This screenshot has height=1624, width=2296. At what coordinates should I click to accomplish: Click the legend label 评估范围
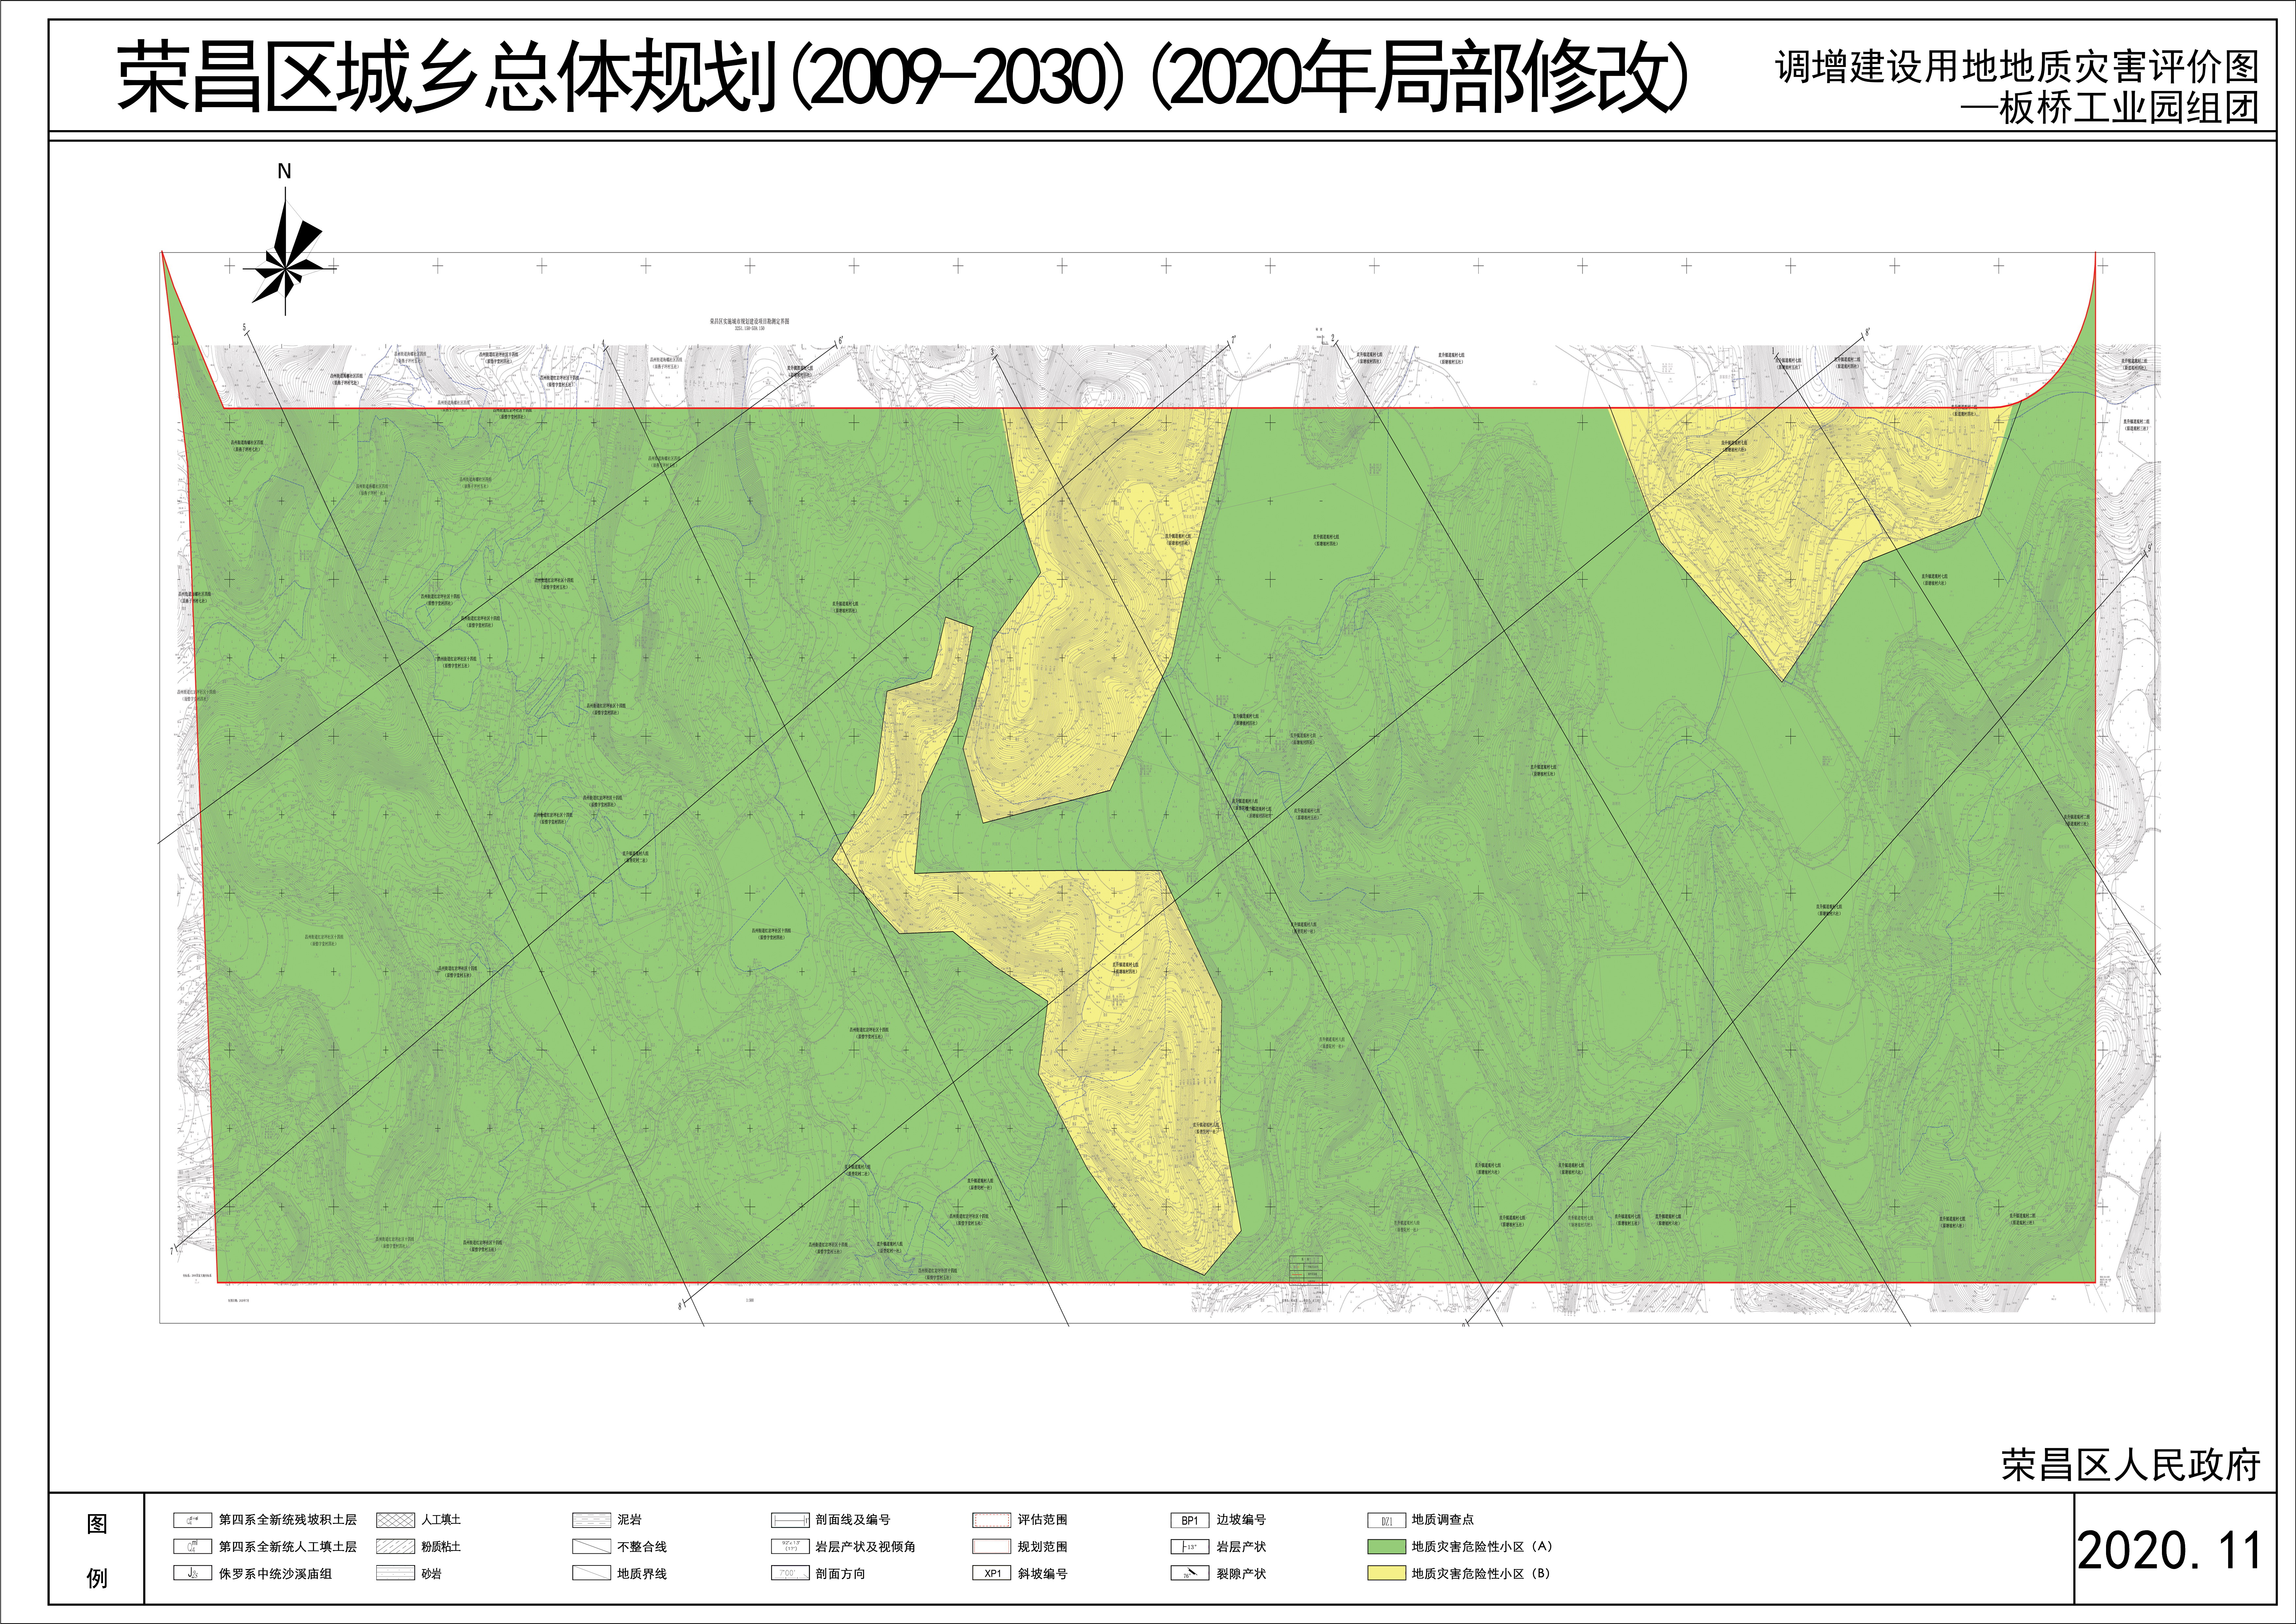point(1043,1520)
